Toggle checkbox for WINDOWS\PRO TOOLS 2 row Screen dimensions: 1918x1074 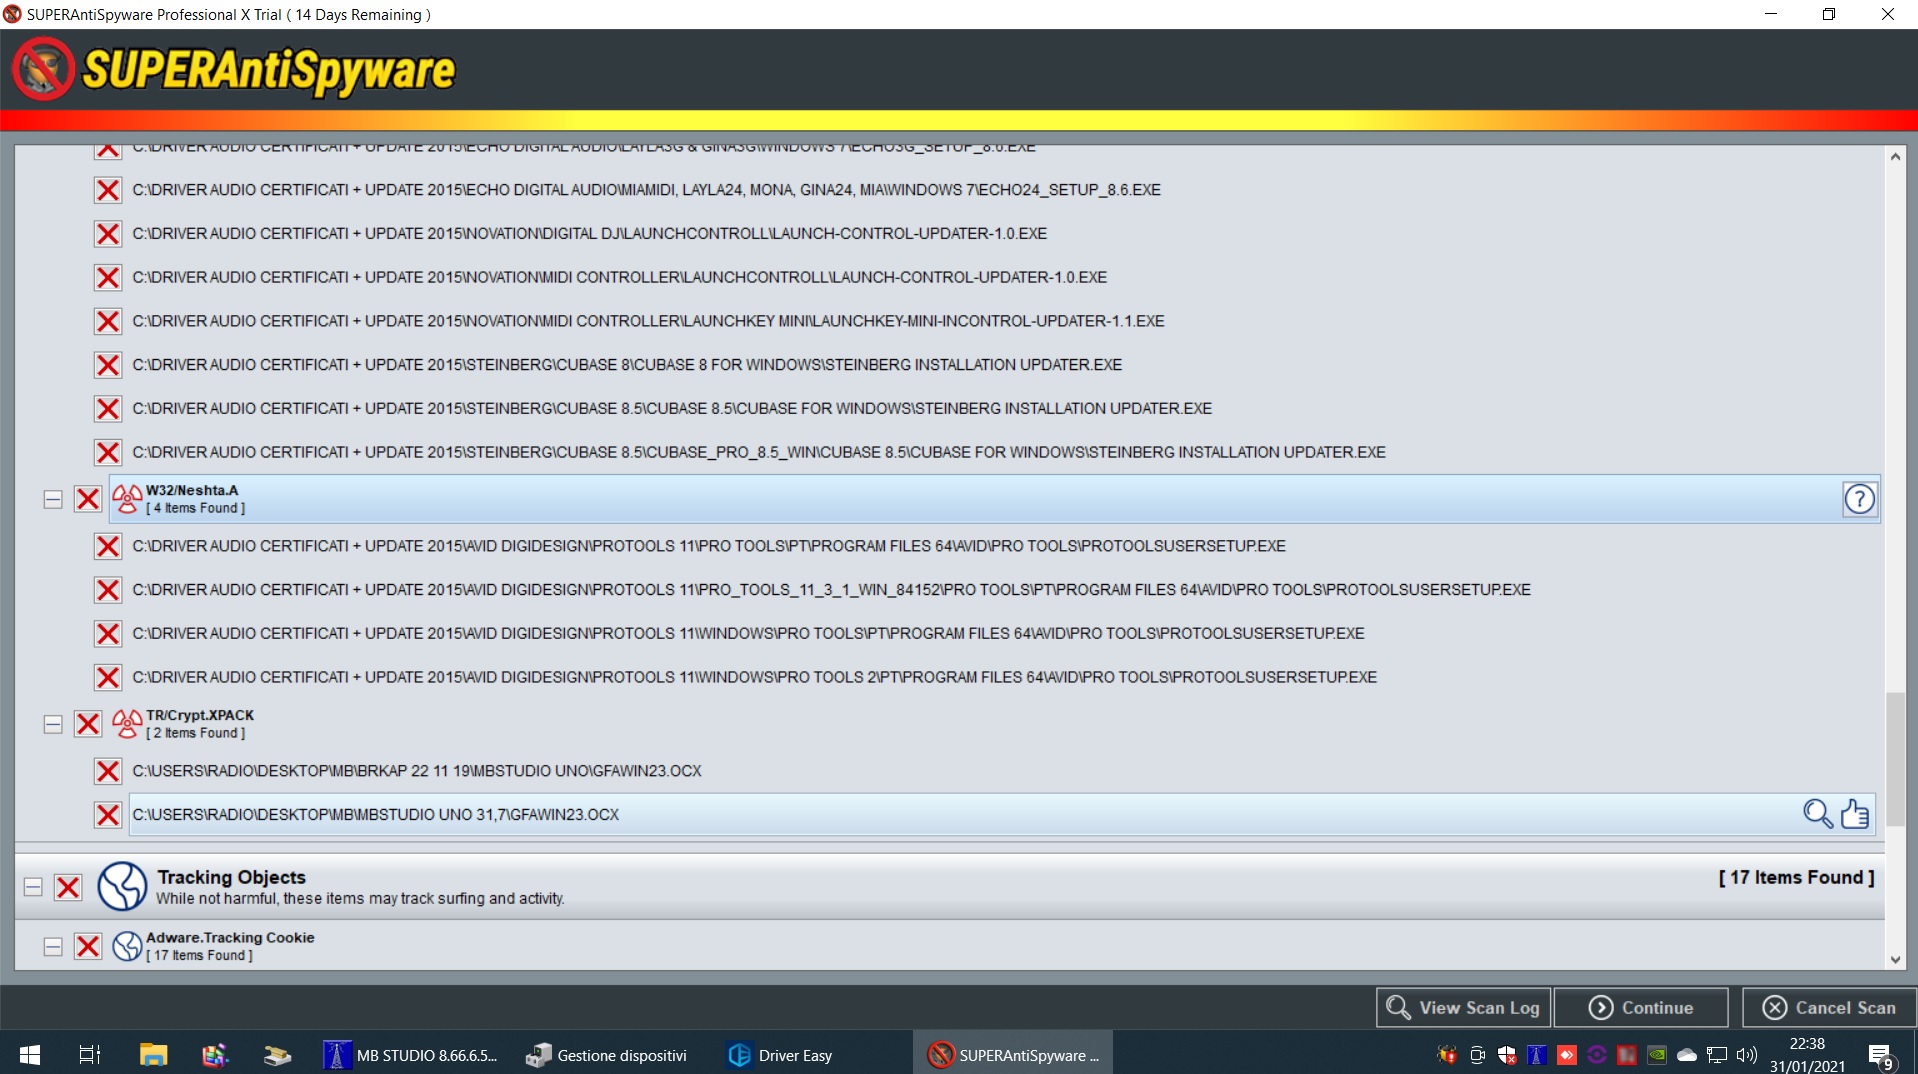[108, 677]
